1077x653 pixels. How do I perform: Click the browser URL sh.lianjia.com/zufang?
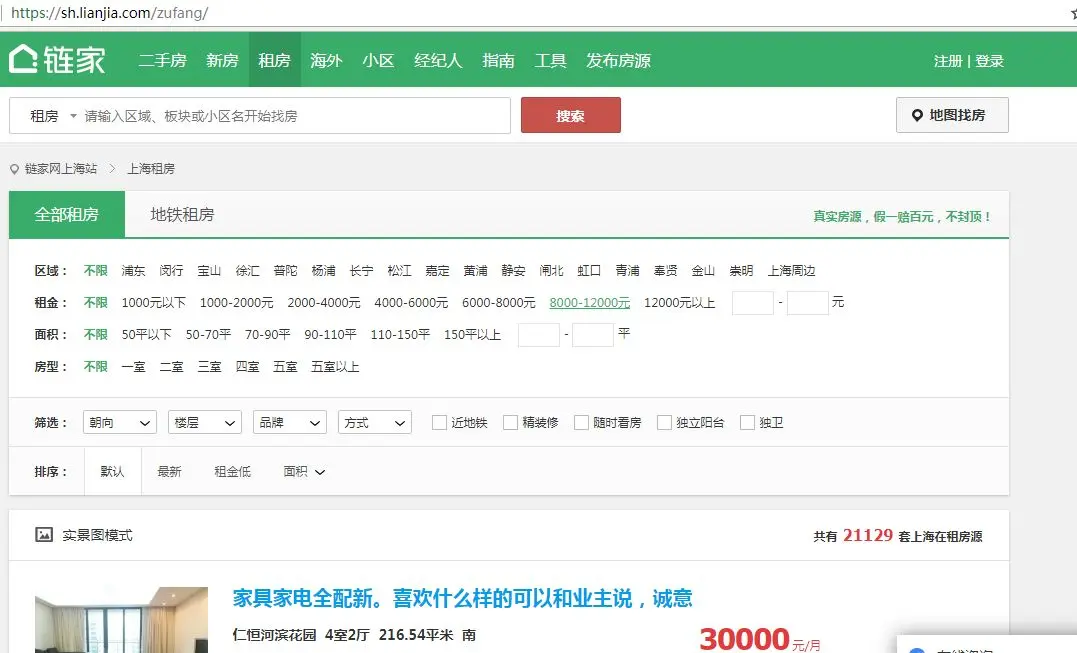click(110, 13)
